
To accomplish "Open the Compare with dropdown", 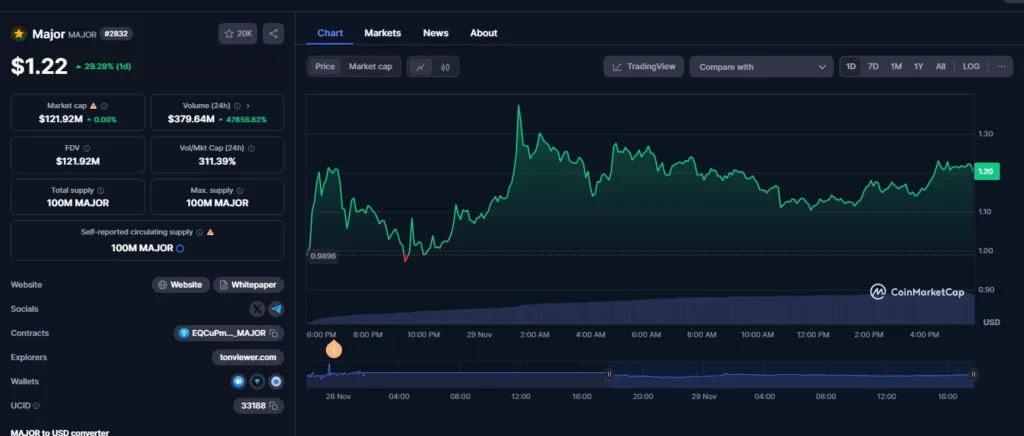I will 761,67.
